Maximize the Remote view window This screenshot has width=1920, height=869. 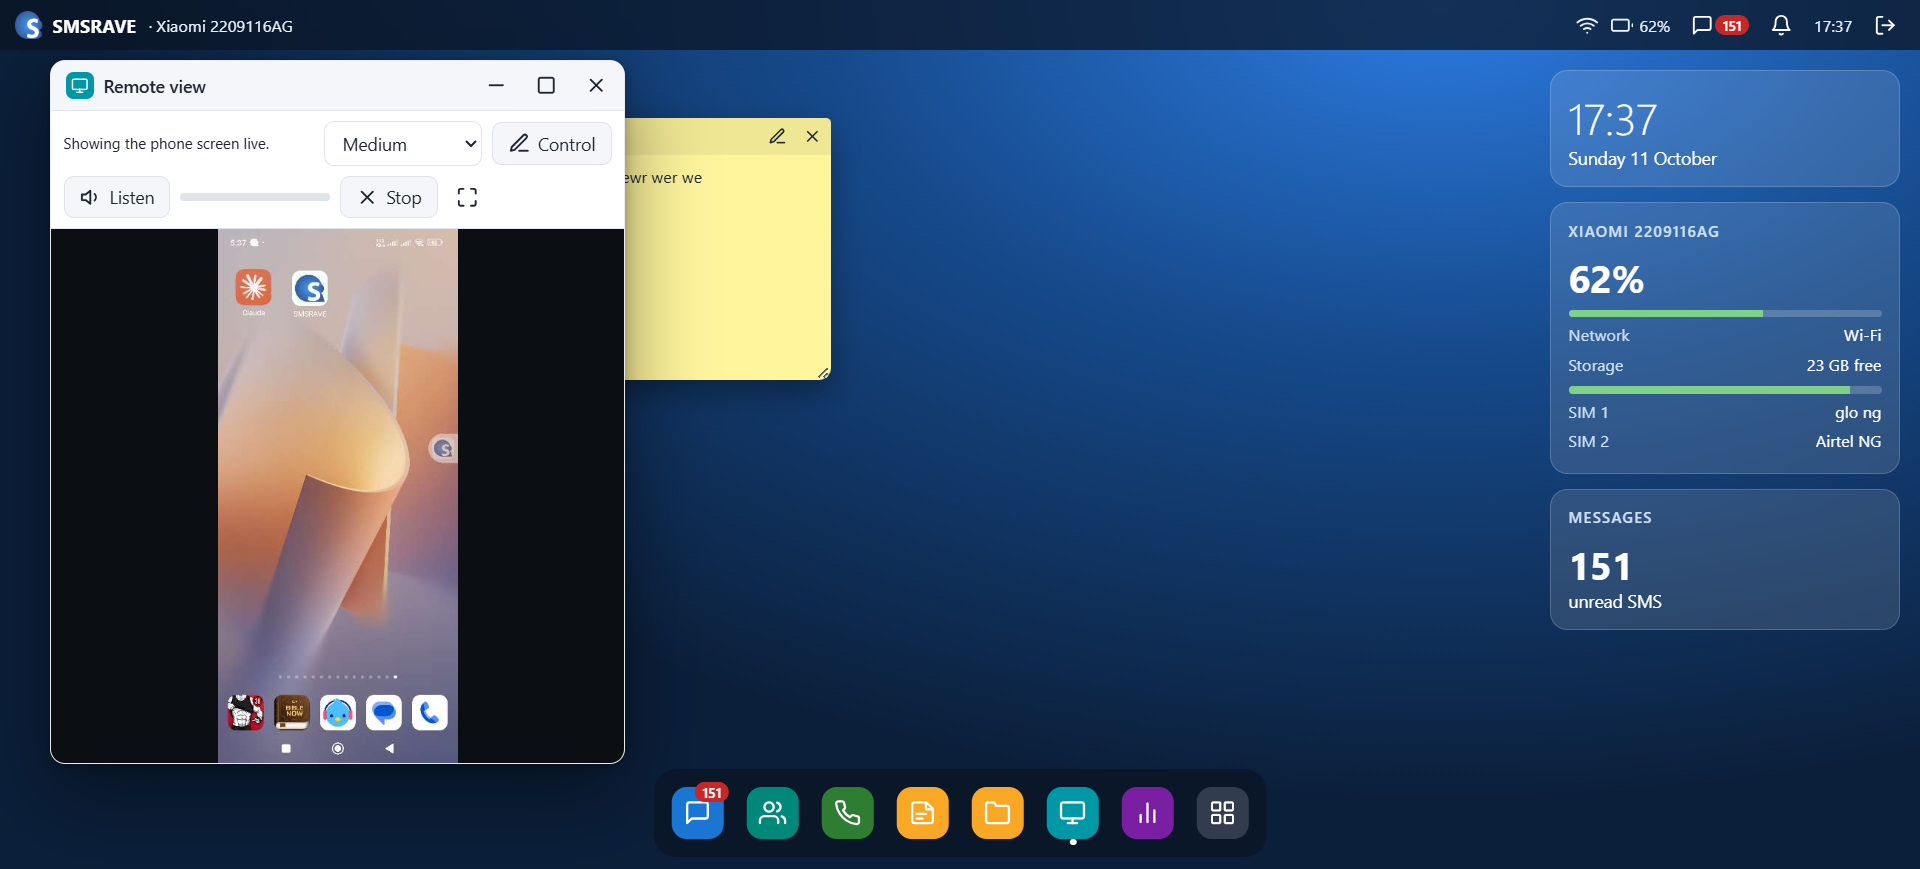[x=546, y=86]
